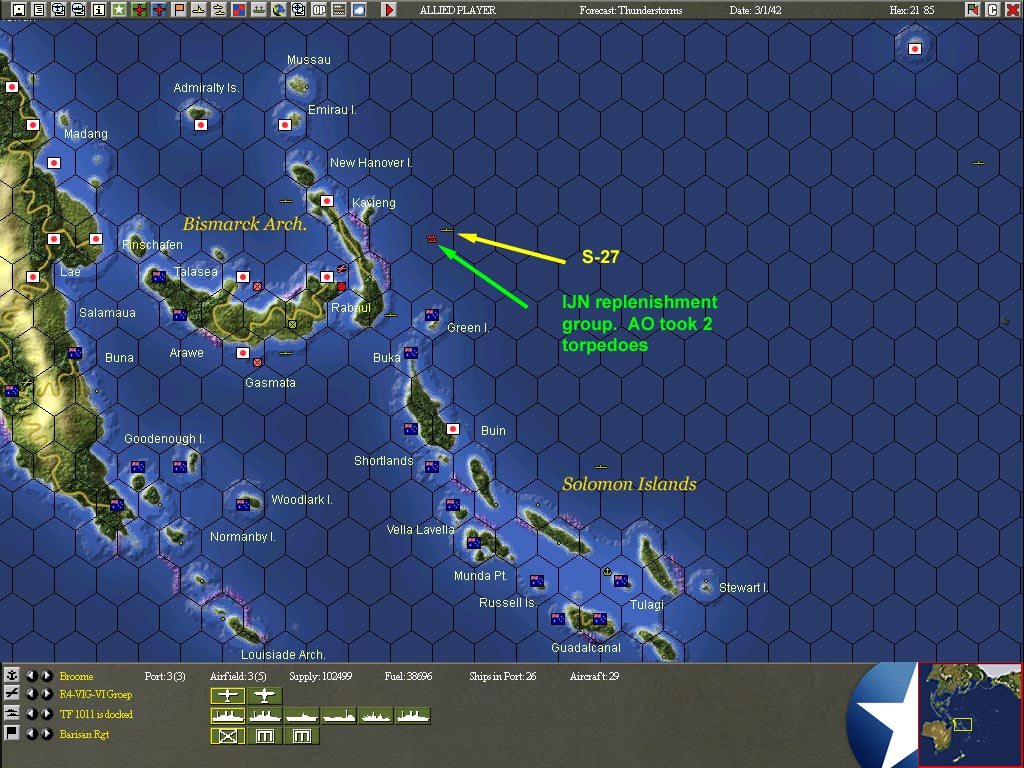This screenshot has height=768, width=1024.
Task: Click the green and red flag icon top right
Action: point(972,9)
